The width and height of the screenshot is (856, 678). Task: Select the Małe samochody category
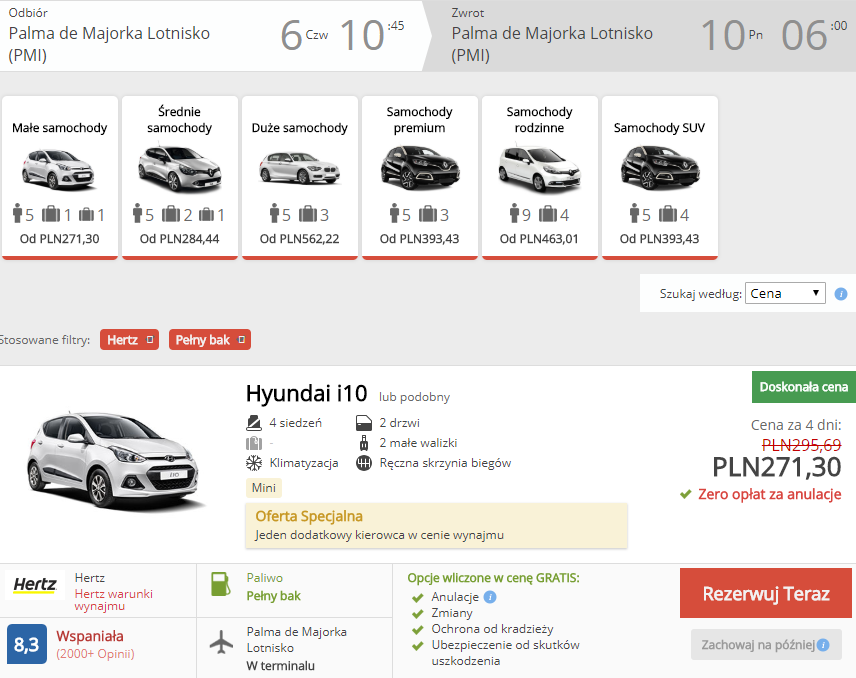click(x=60, y=177)
